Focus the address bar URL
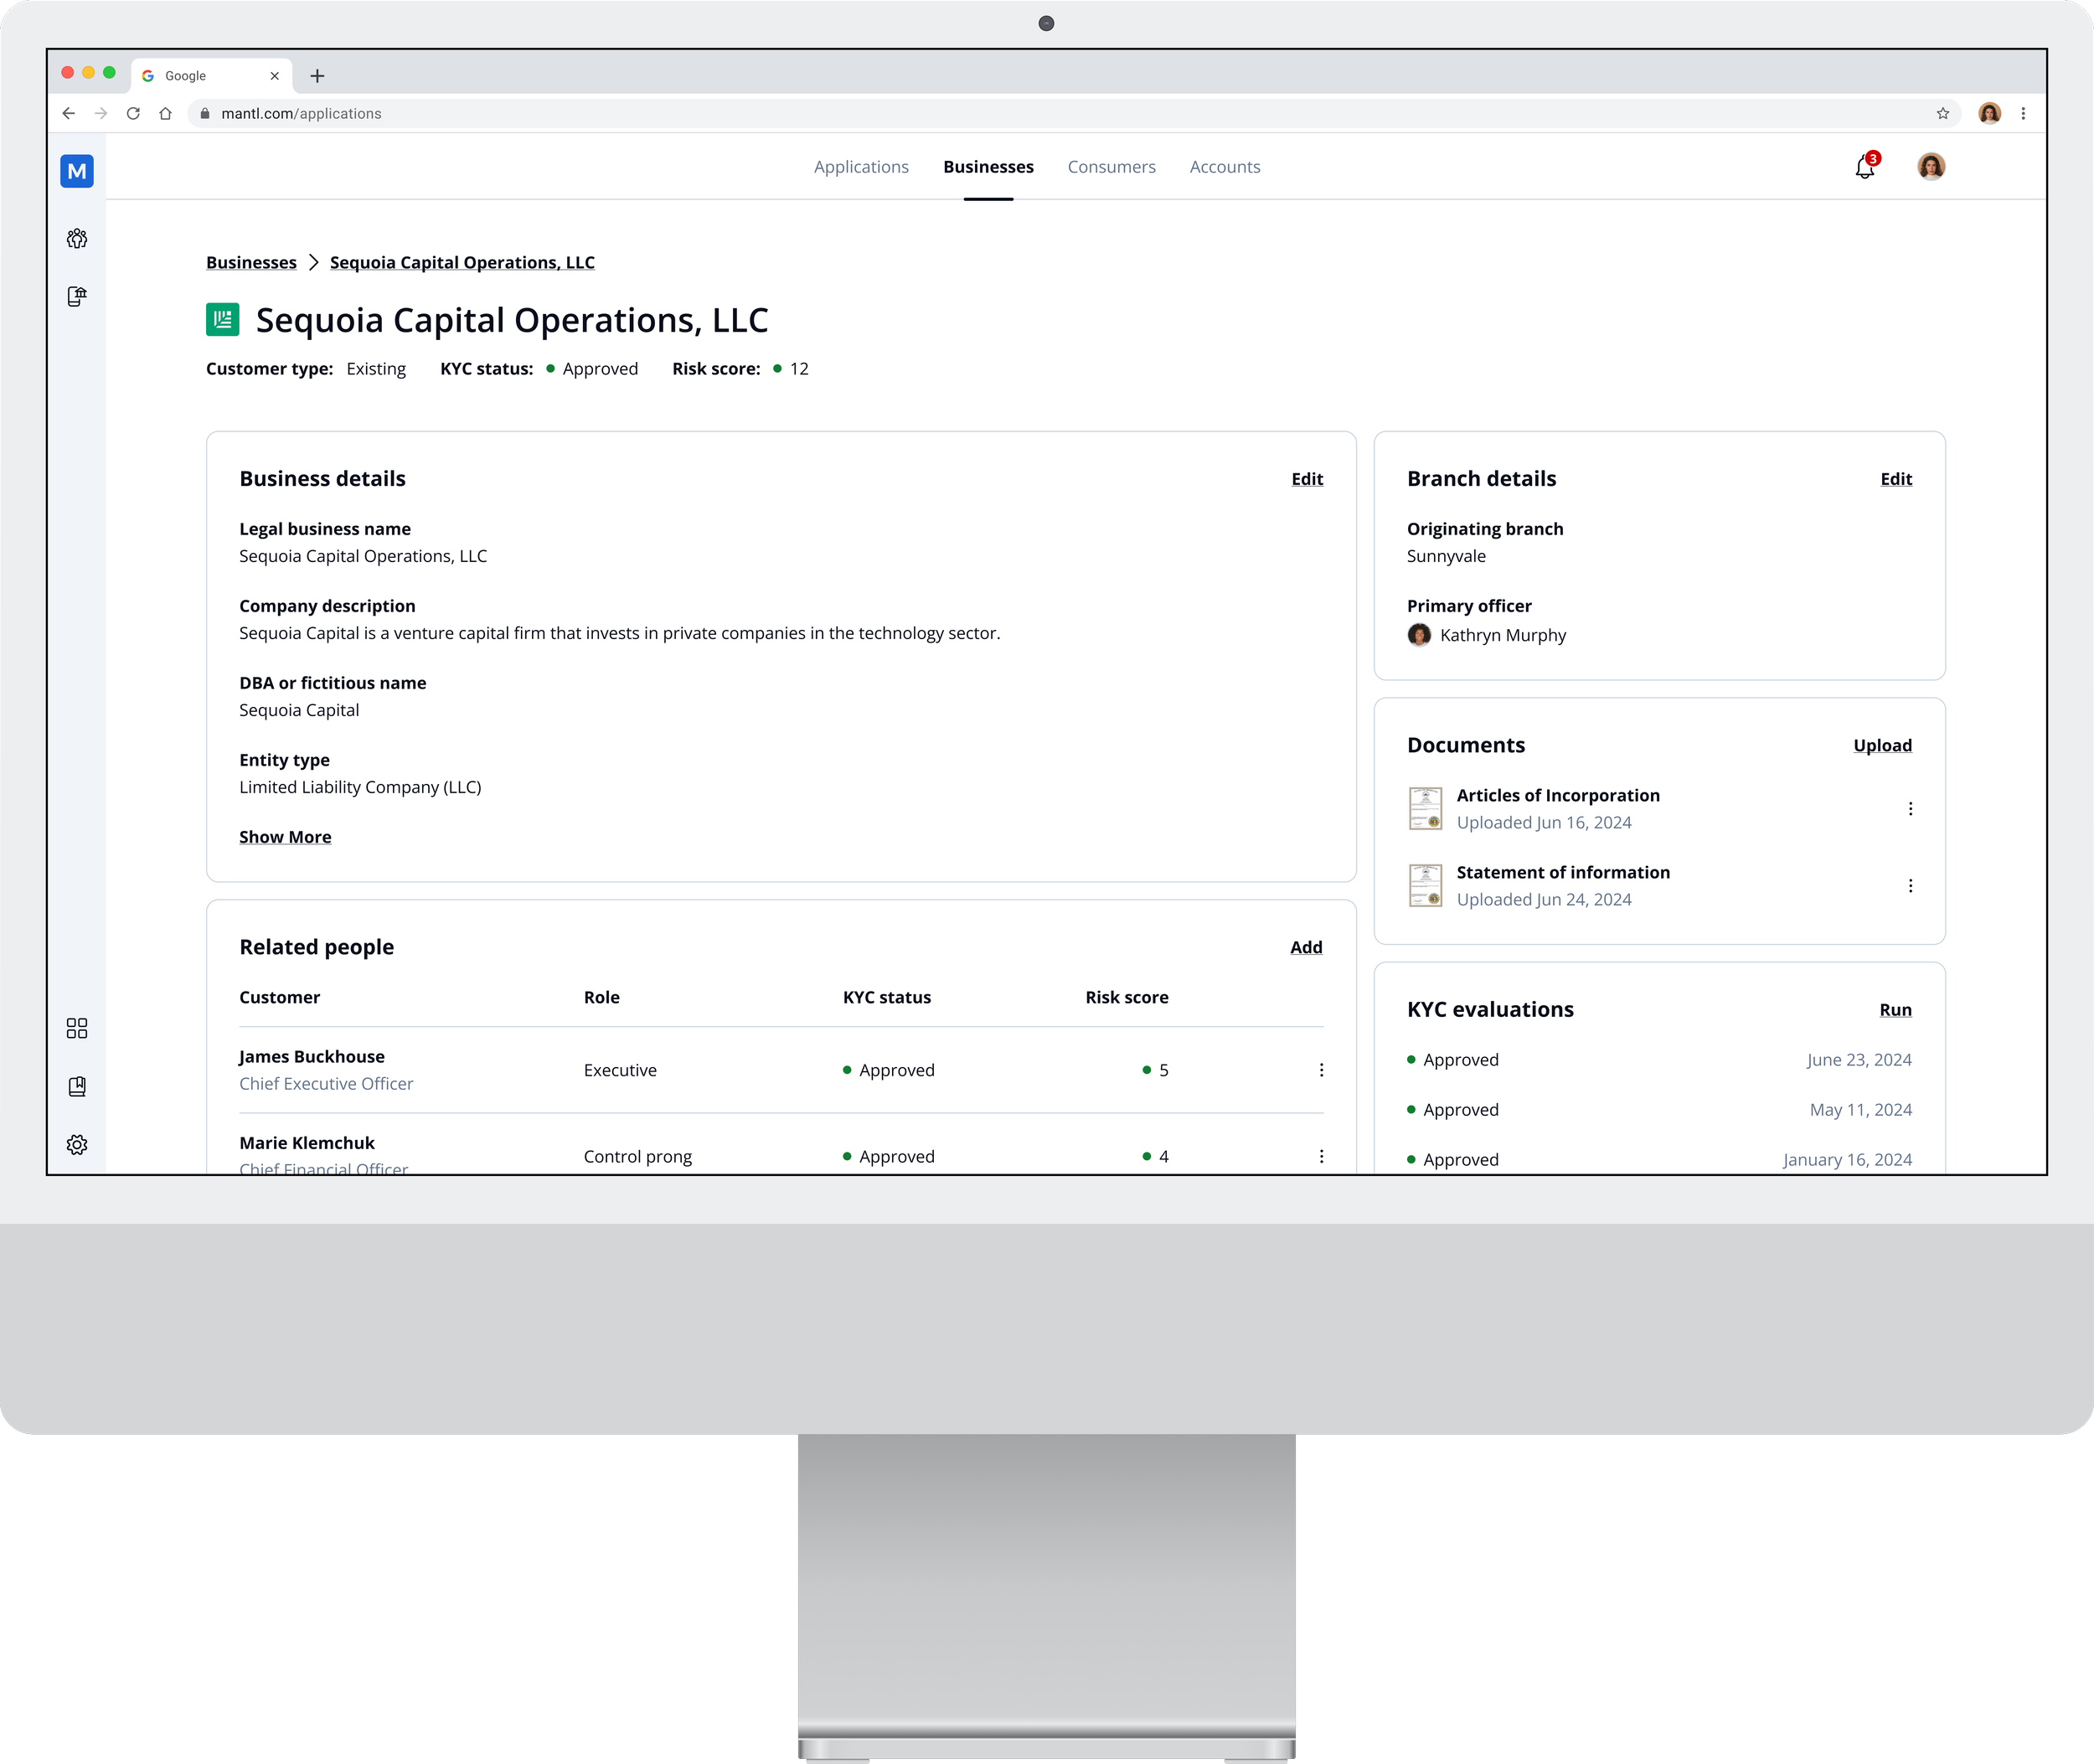The image size is (2094, 1764). 301,114
